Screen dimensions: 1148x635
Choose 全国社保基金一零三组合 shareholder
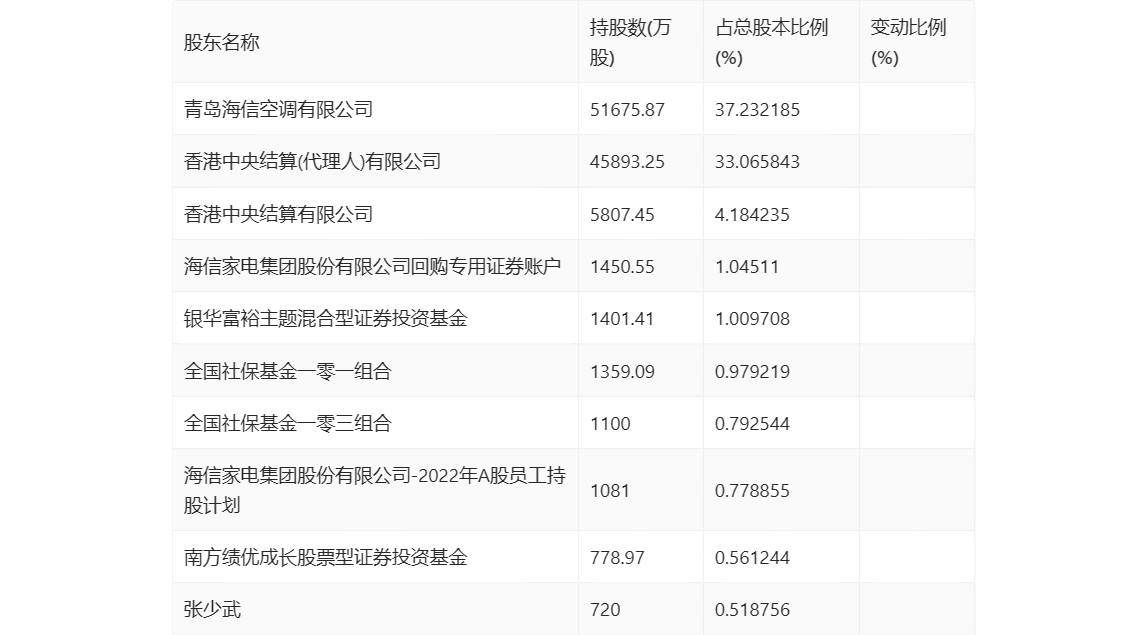287,423
